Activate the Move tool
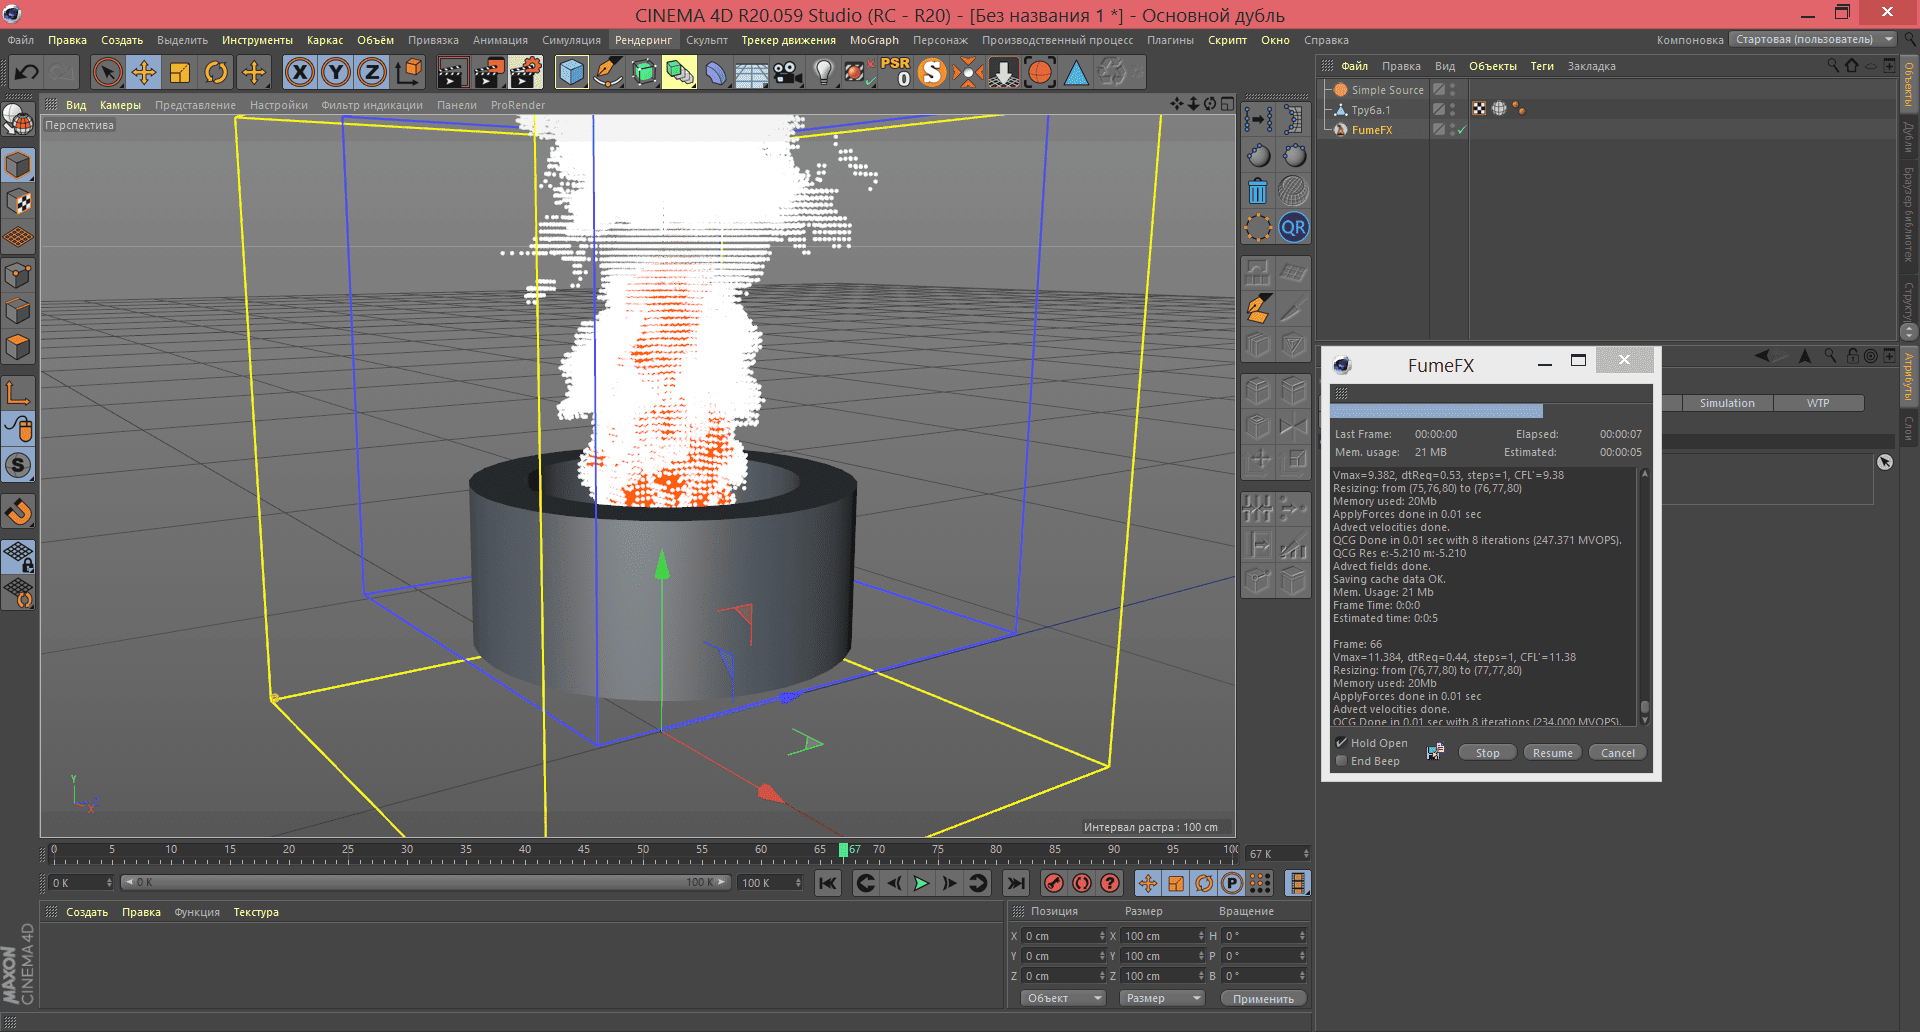The width and height of the screenshot is (1920, 1032). 144,72
